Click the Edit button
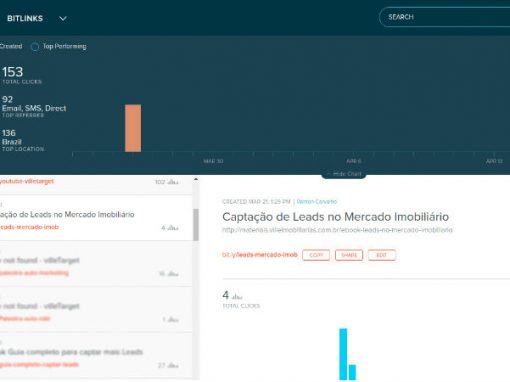The width and height of the screenshot is (510, 382). pyautogui.click(x=382, y=255)
